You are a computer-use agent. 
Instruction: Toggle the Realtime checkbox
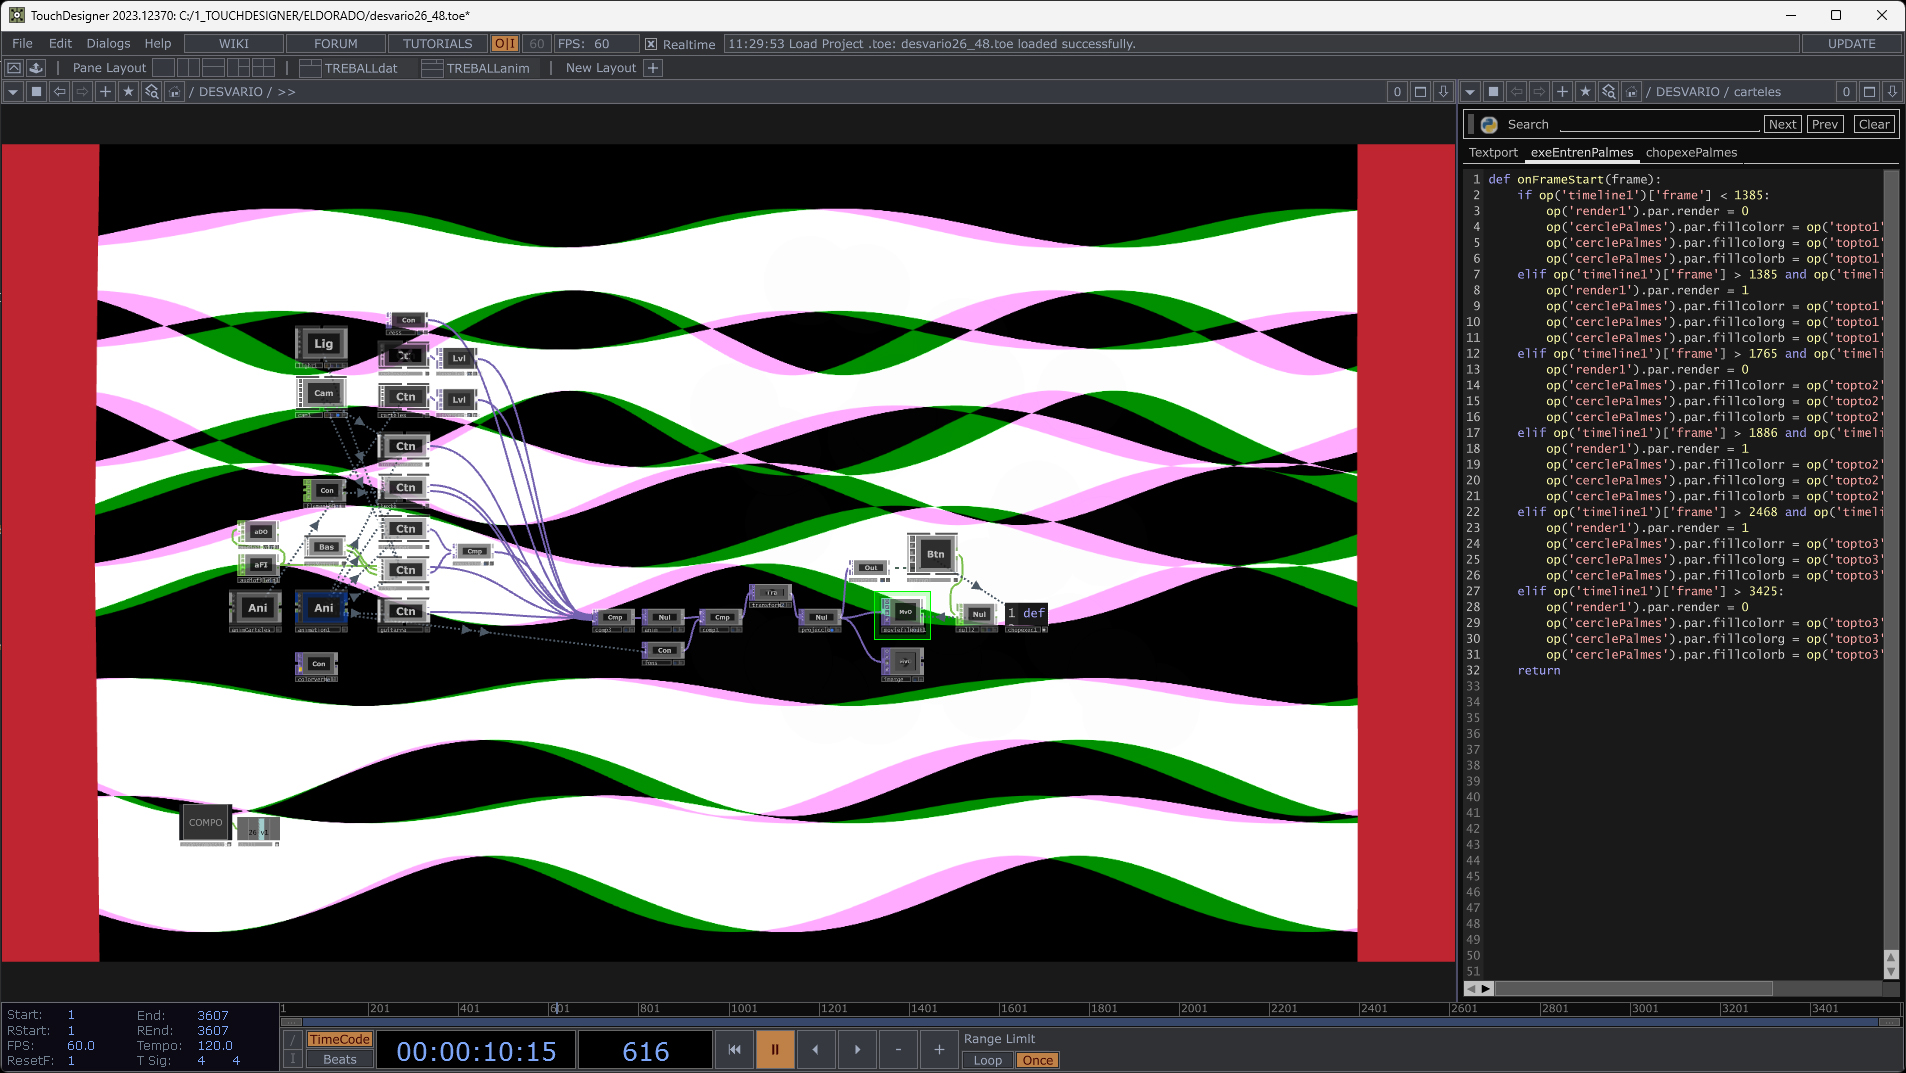[651, 43]
